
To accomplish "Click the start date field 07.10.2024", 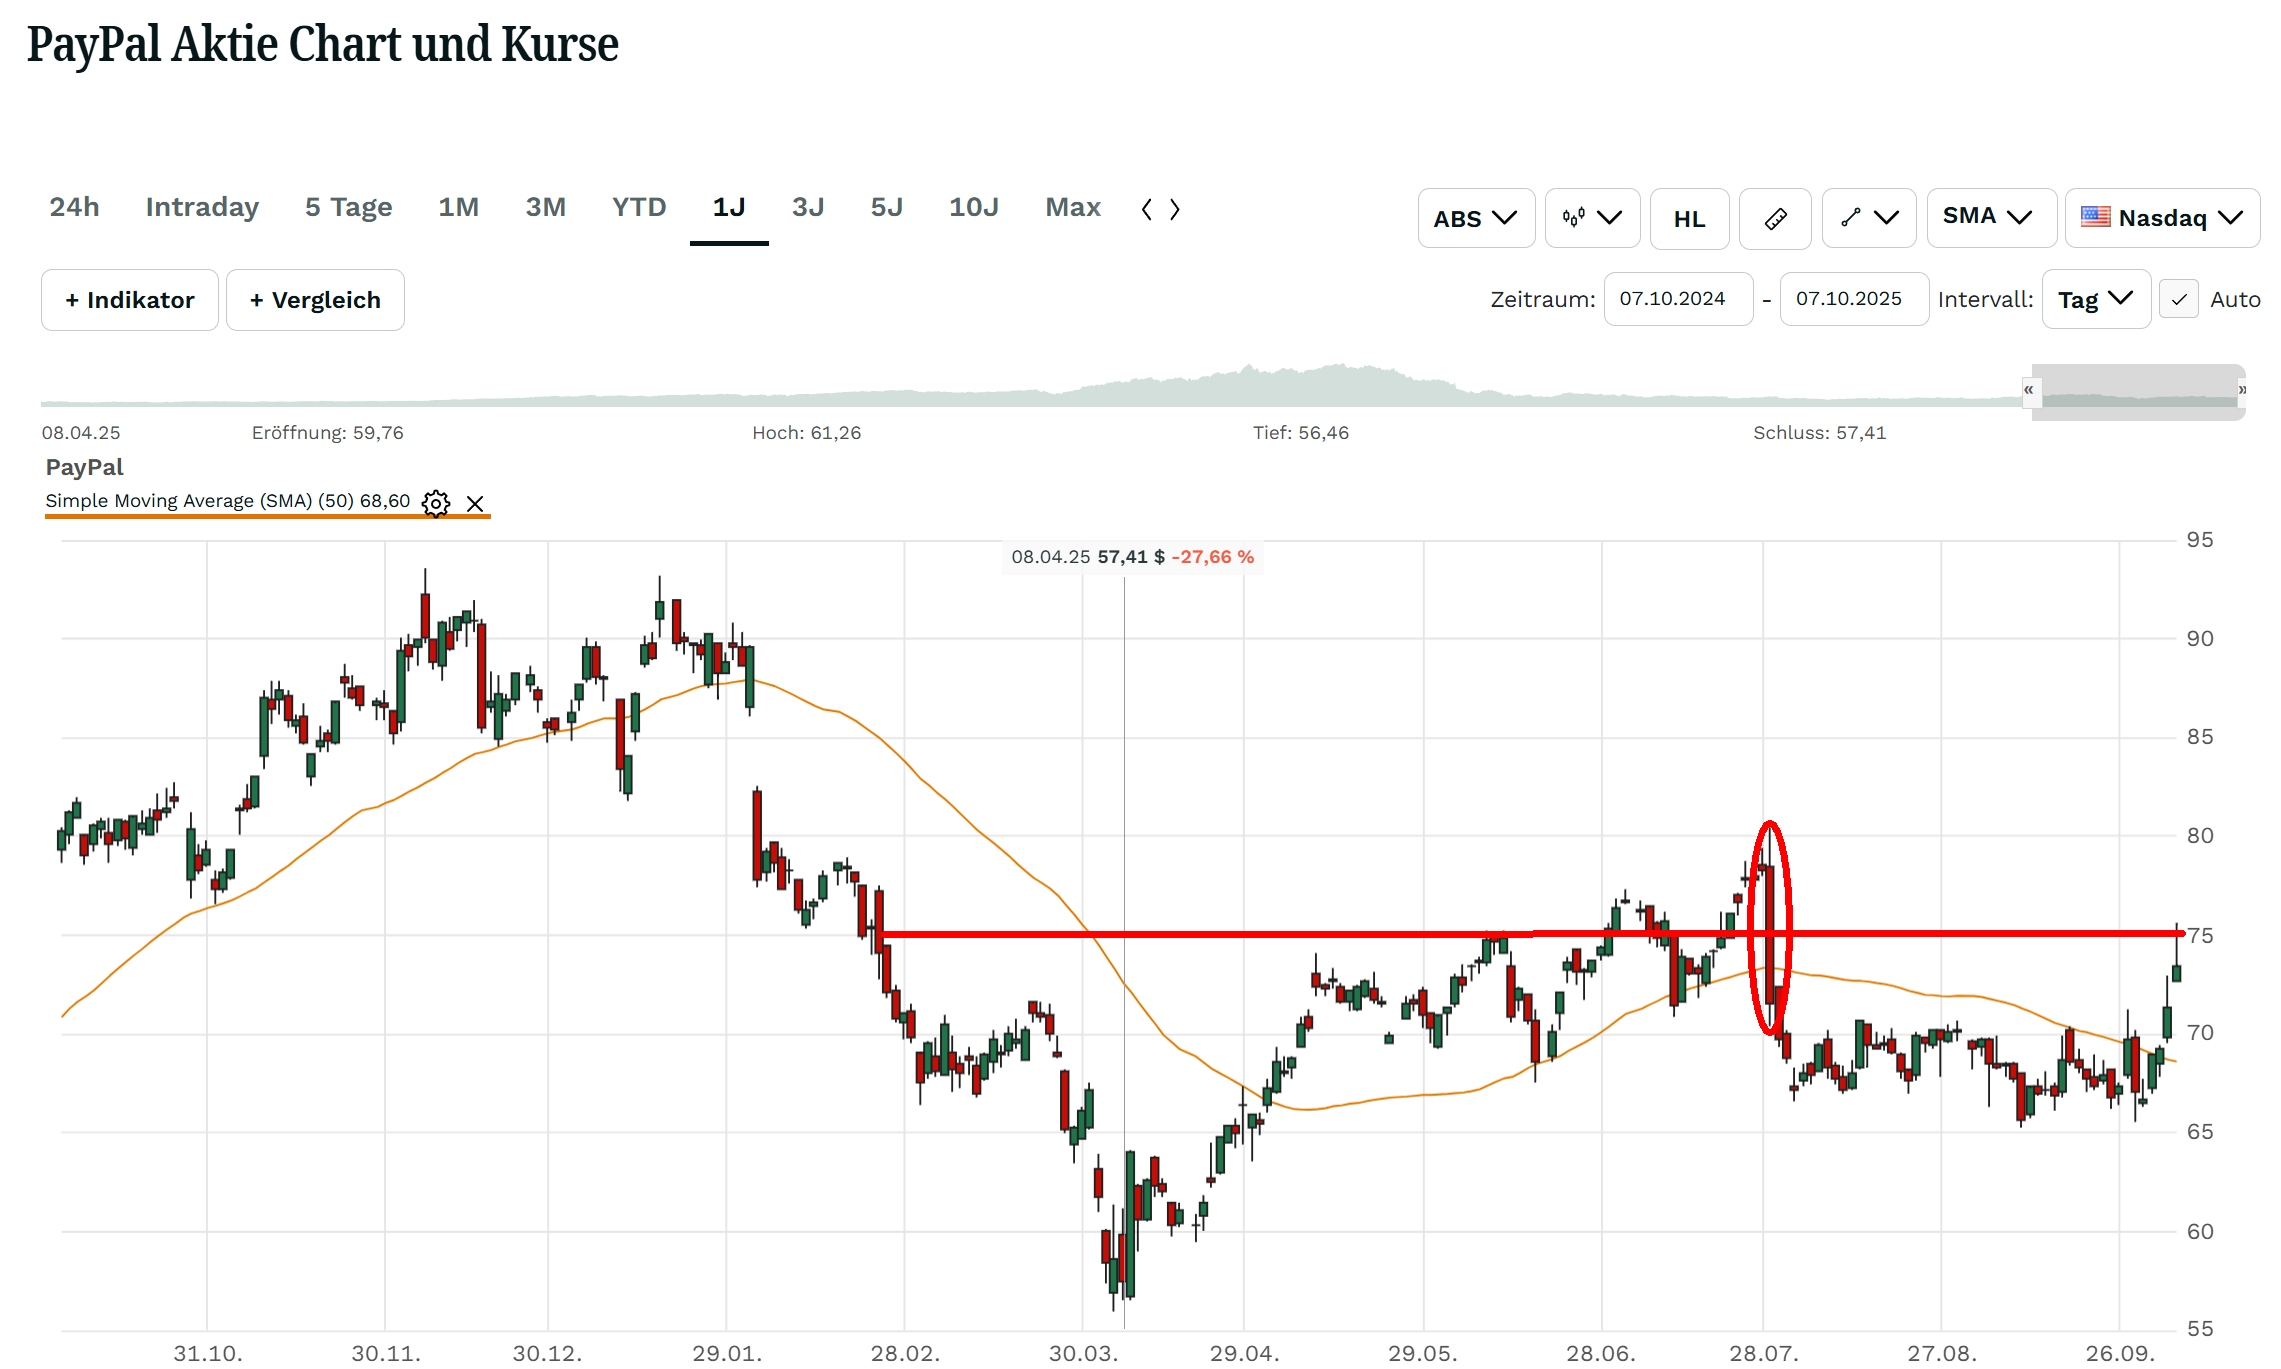I will click(x=1677, y=299).
